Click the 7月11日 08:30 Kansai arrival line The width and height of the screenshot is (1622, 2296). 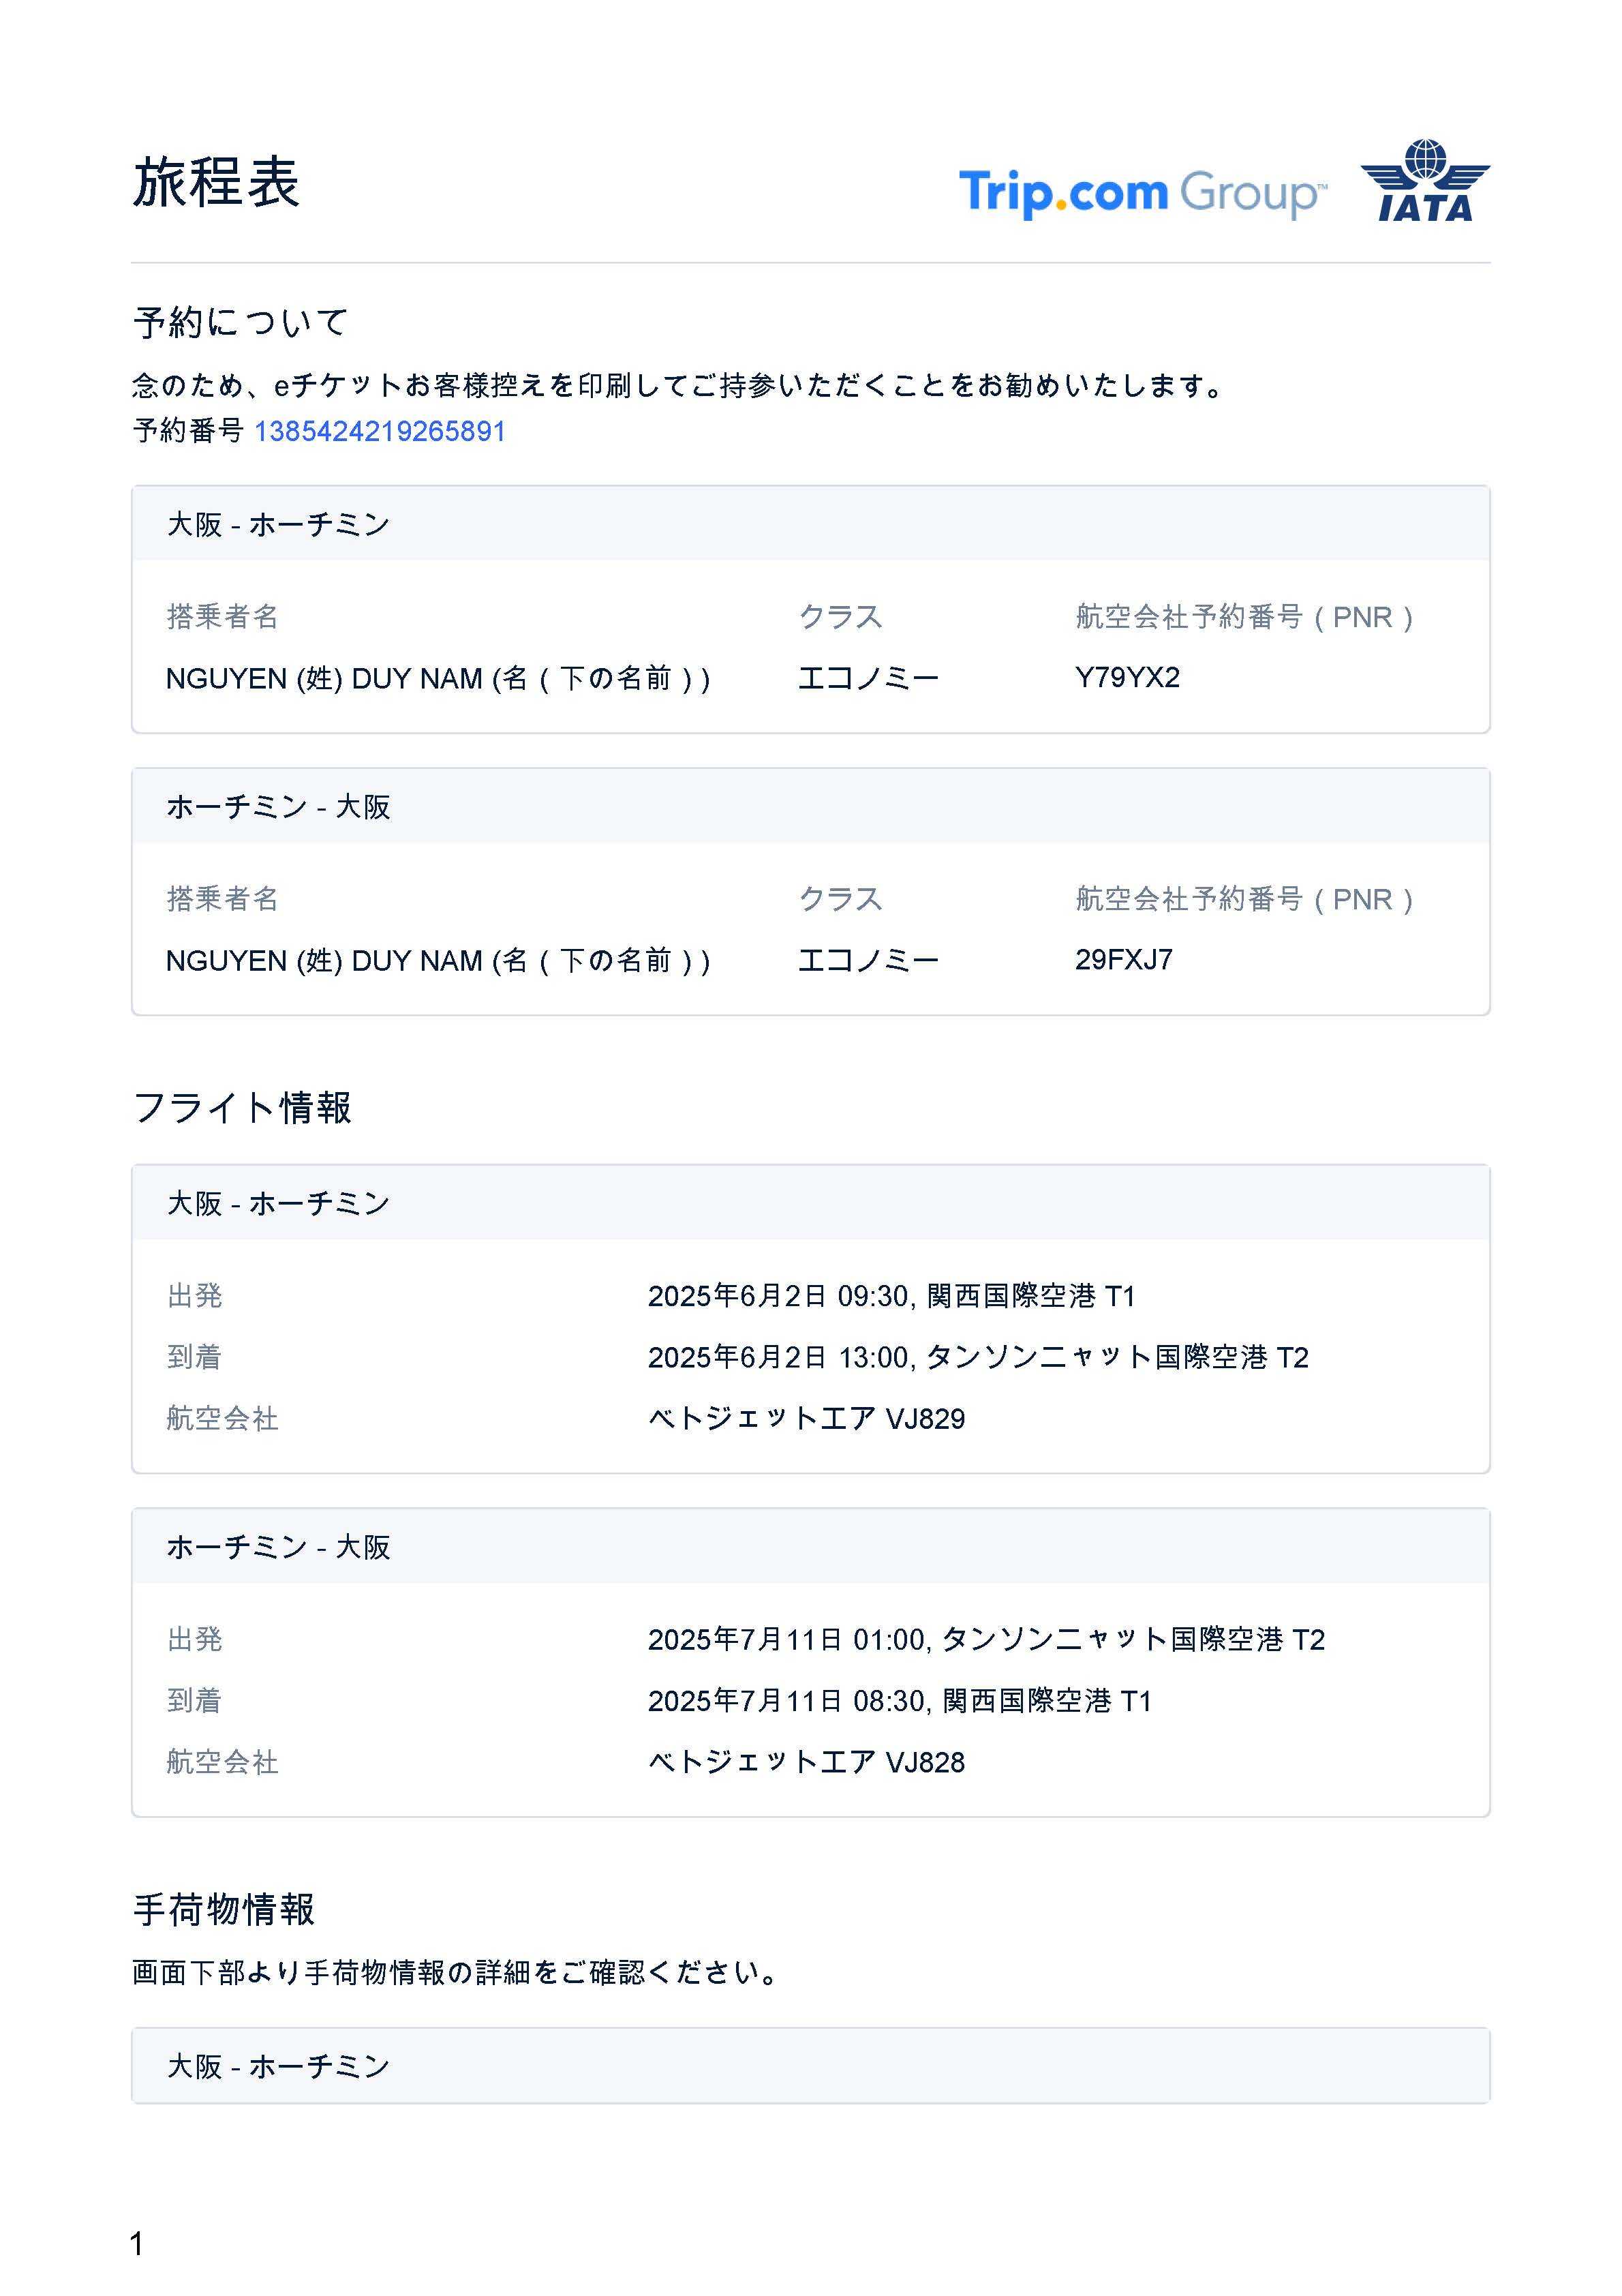(899, 1701)
